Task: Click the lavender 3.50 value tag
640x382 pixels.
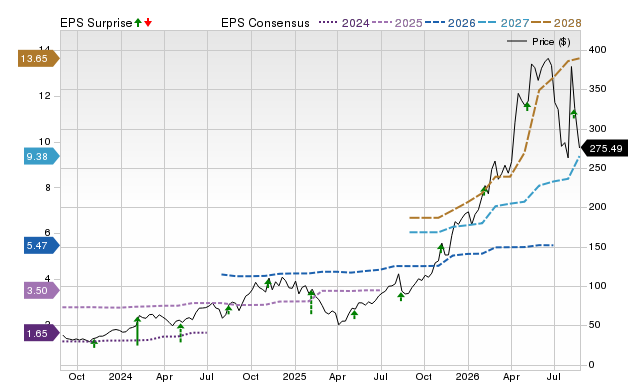Action: point(42,291)
